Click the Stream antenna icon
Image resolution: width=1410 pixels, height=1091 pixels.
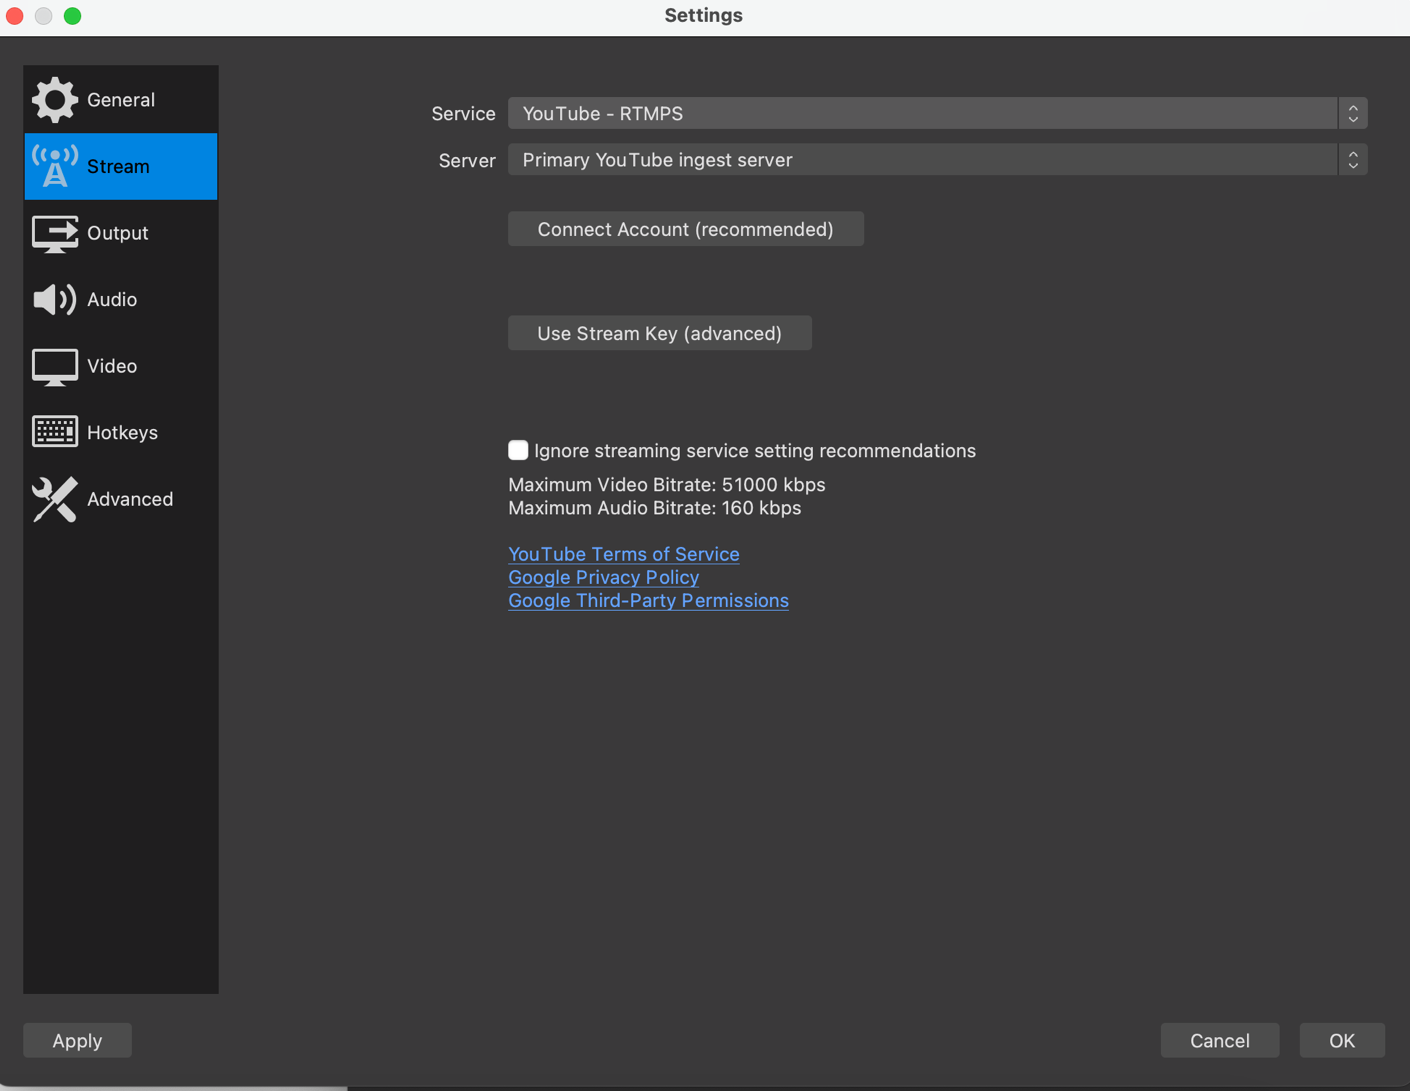coord(54,166)
